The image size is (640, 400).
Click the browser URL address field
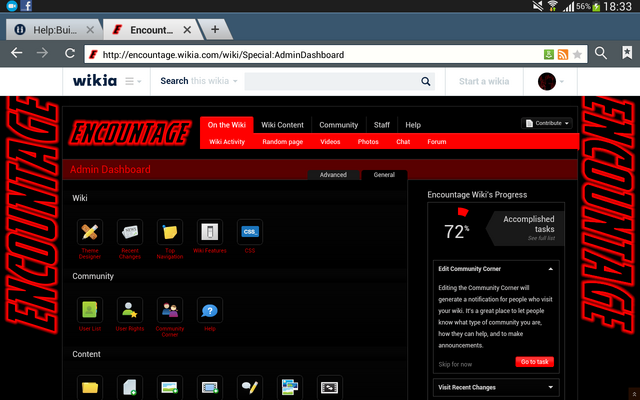click(x=314, y=55)
